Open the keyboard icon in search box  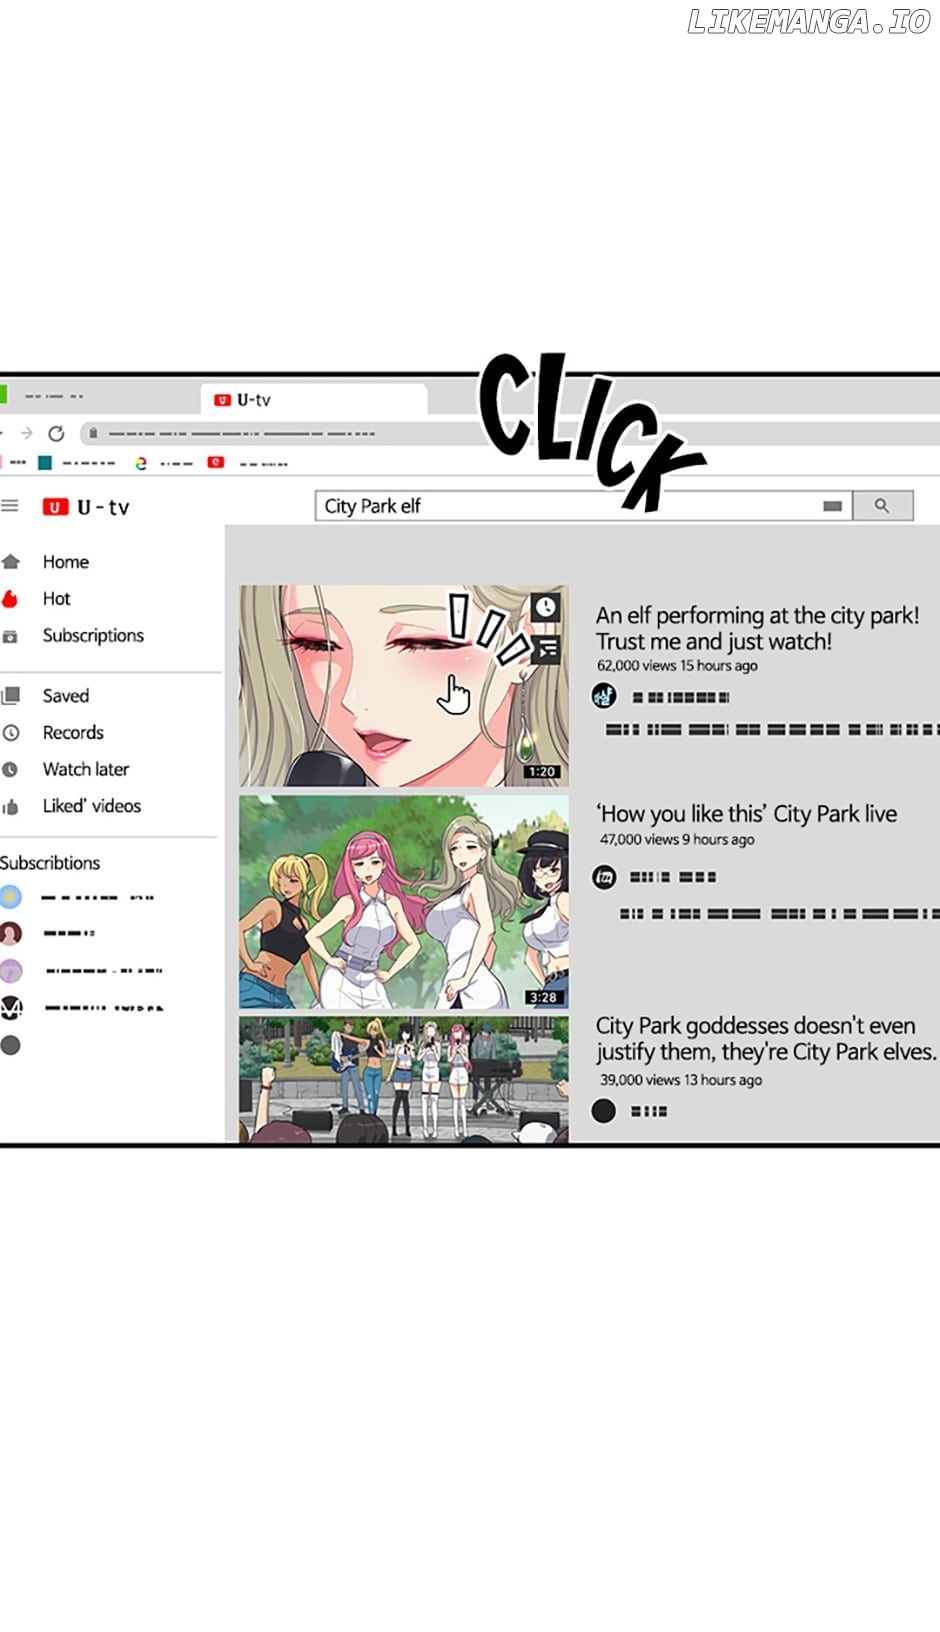[x=832, y=506]
